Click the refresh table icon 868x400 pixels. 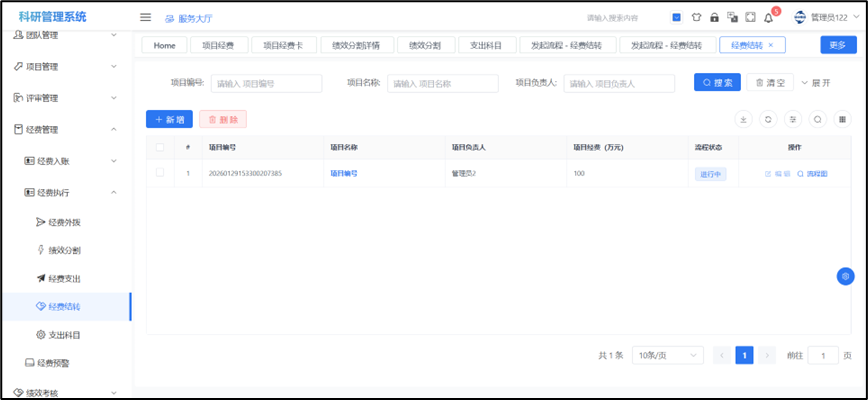tap(768, 119)
